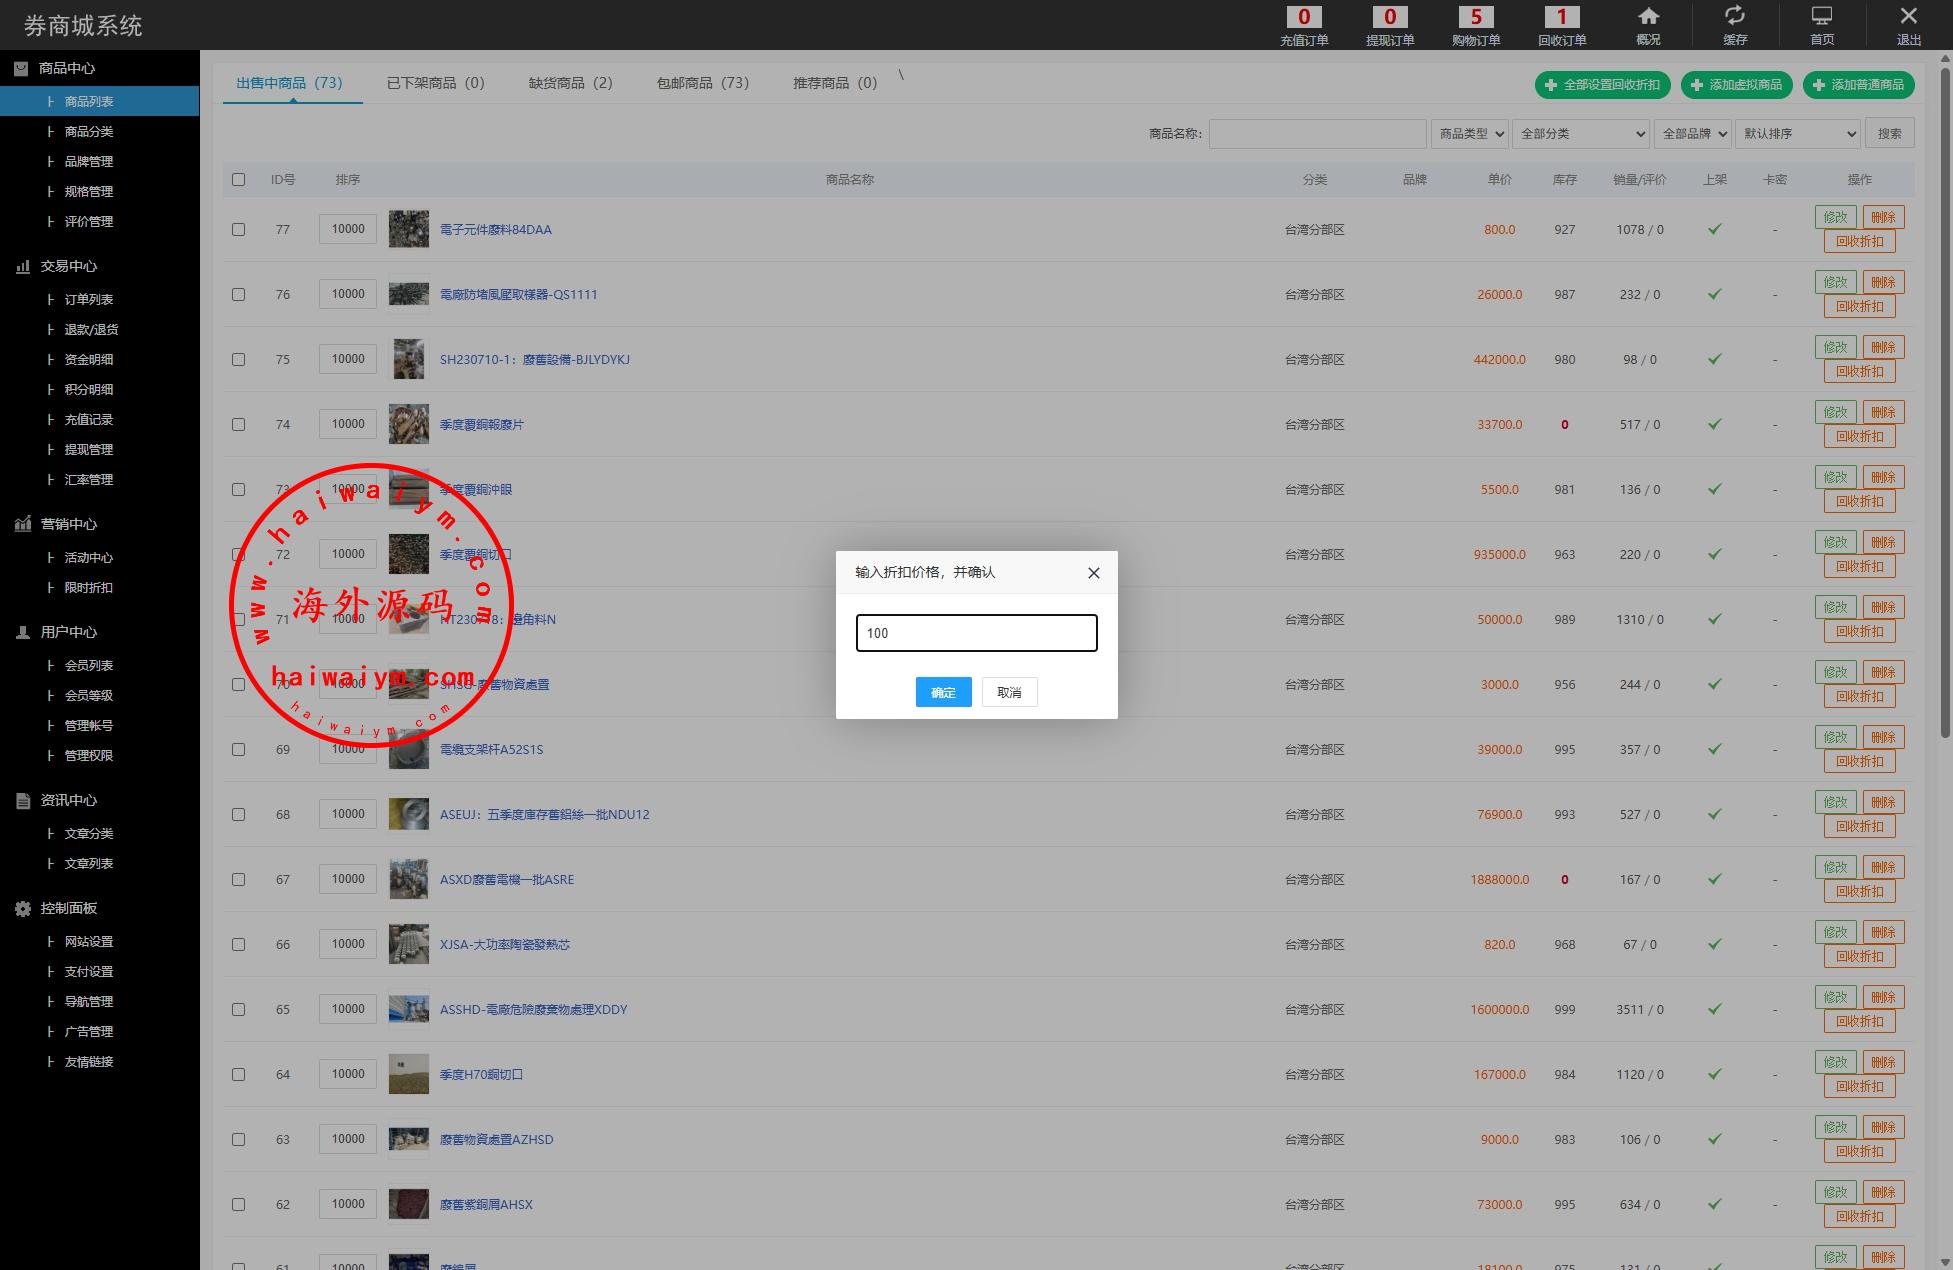Expand the 全部分类 category dropdown
Image resolution: width=1953 pixels, height=1270 pixels.
pyautogui.click(x=1580, y=134)
